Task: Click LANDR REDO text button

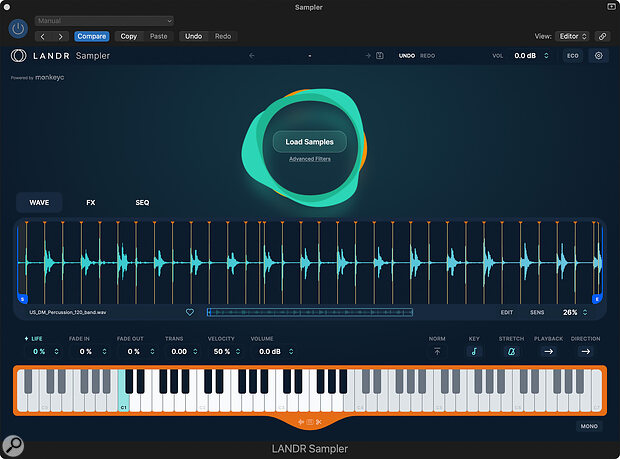Action: pyautogui.click(x=427, y=56)
